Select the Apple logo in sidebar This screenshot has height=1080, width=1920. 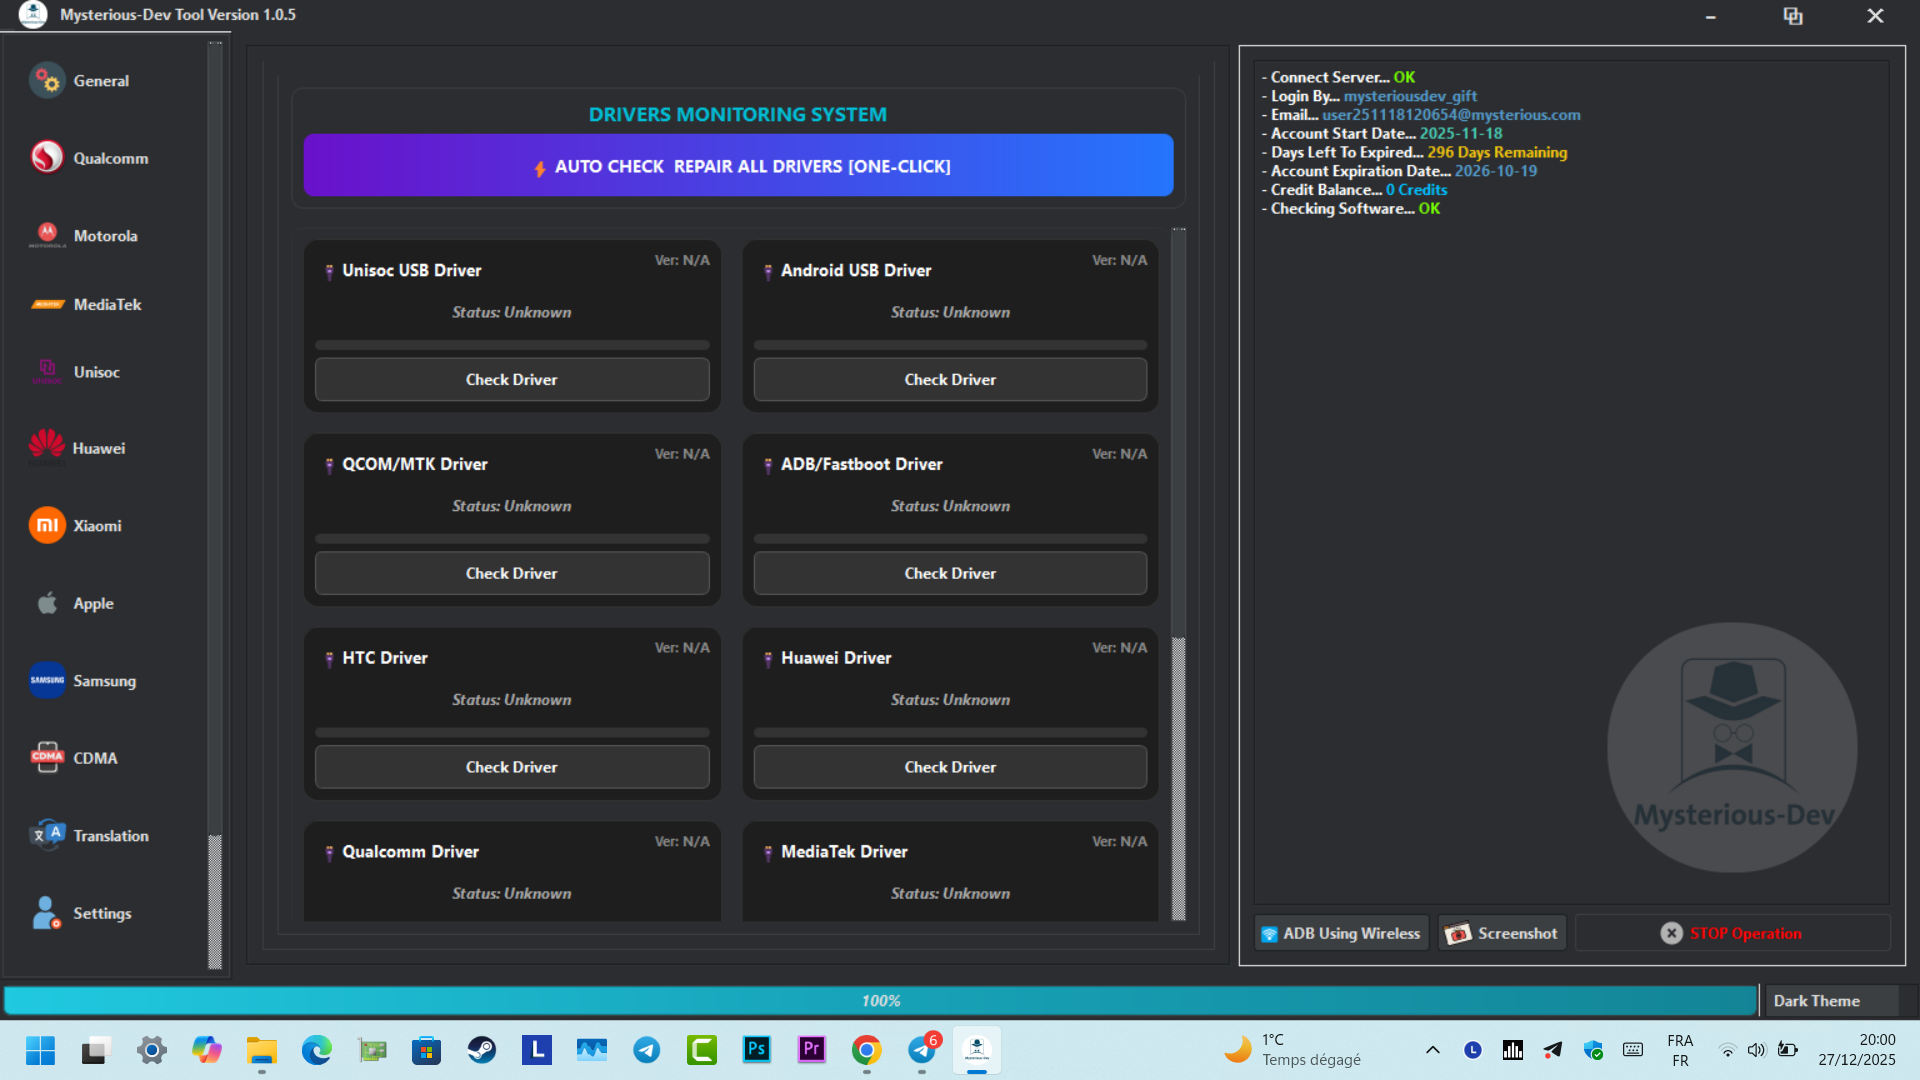[47, 603]
